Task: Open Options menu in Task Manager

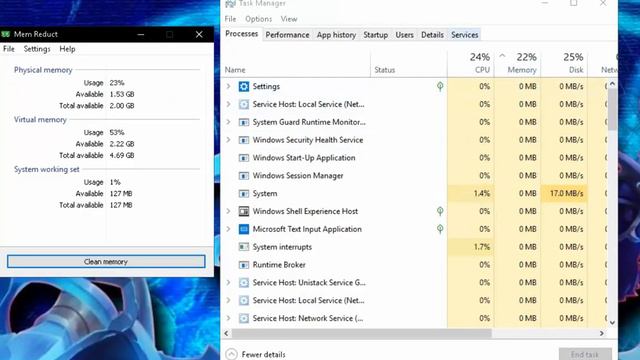Action: [x=258, y=19]
